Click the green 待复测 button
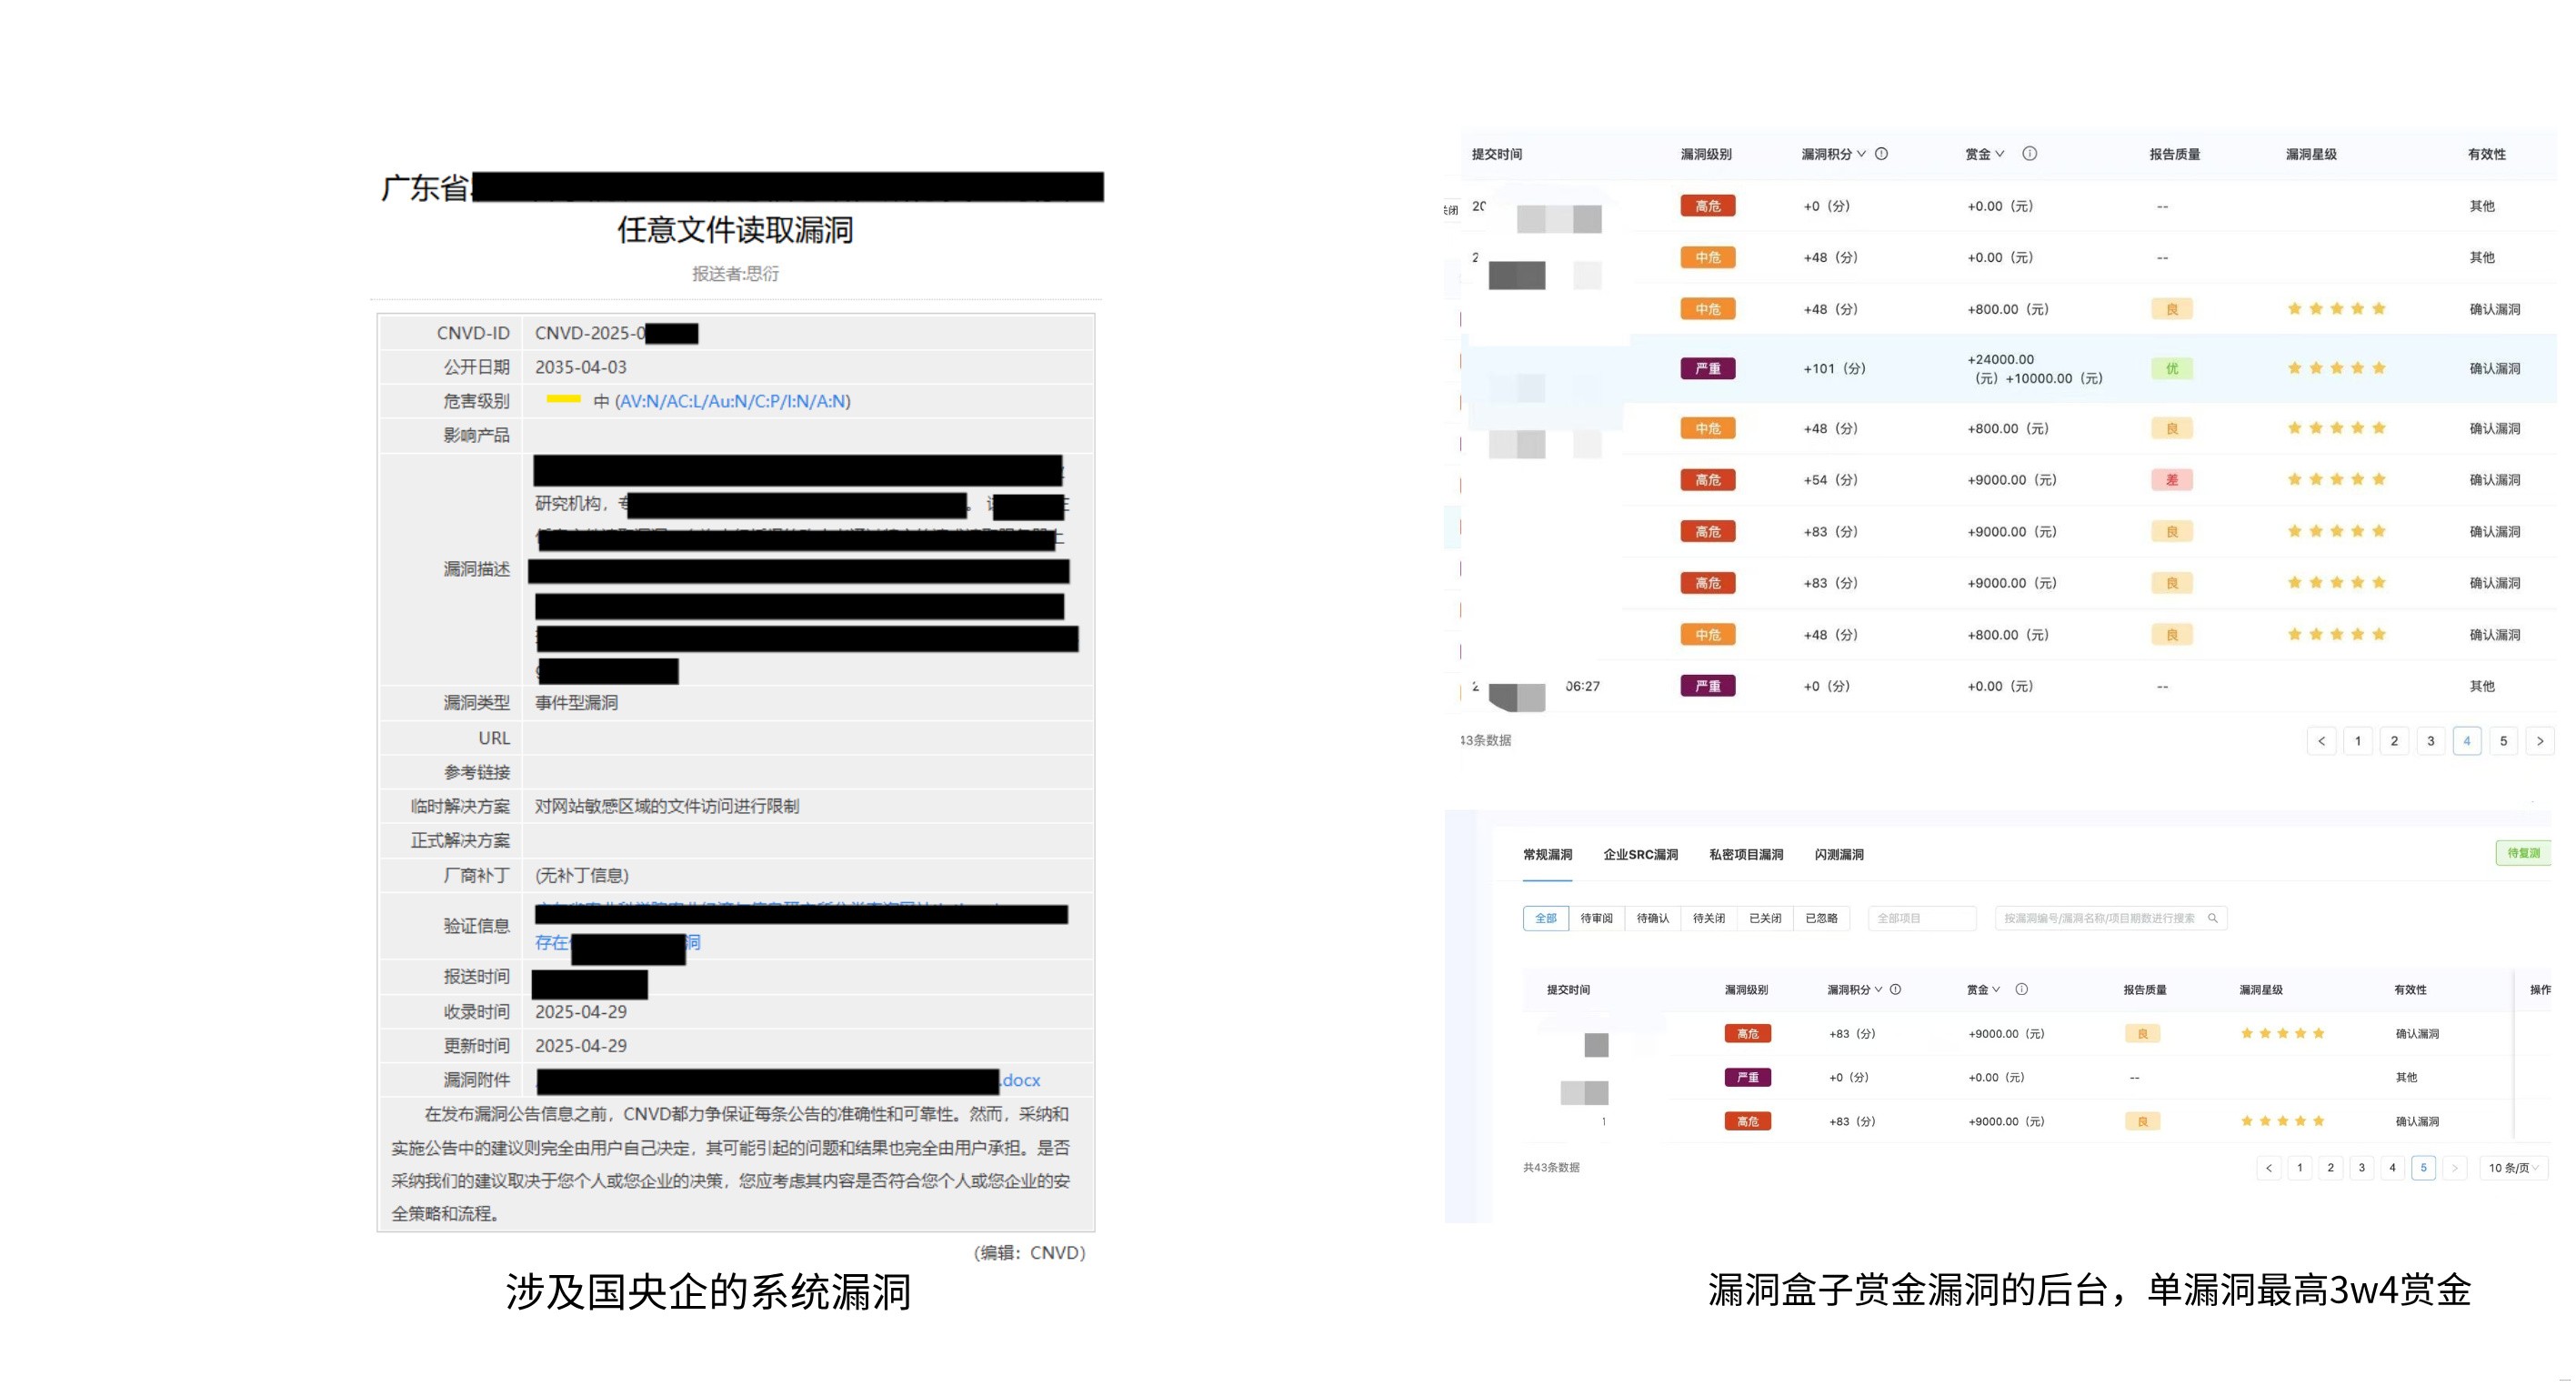 pyautogui.click(x=2522, y=853)
